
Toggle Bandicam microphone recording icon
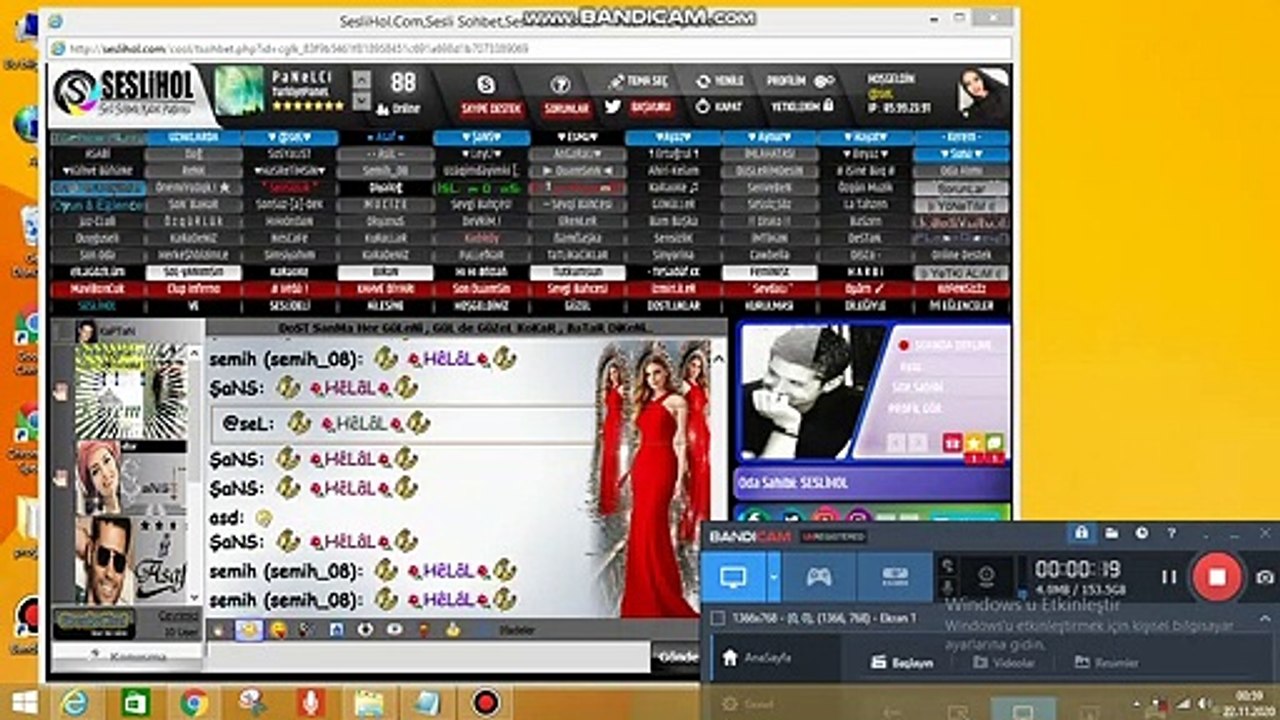click(947, 589)
